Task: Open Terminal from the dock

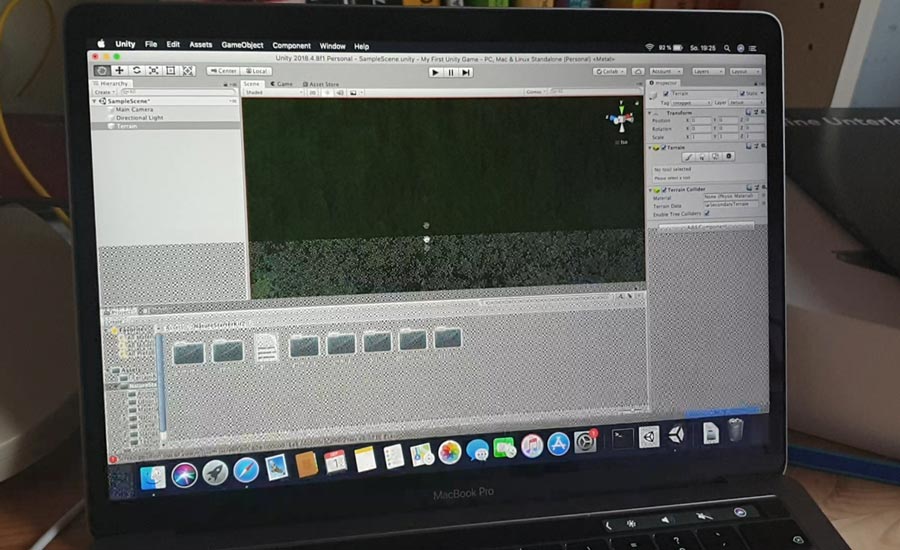Action: (x=622, y=439)
